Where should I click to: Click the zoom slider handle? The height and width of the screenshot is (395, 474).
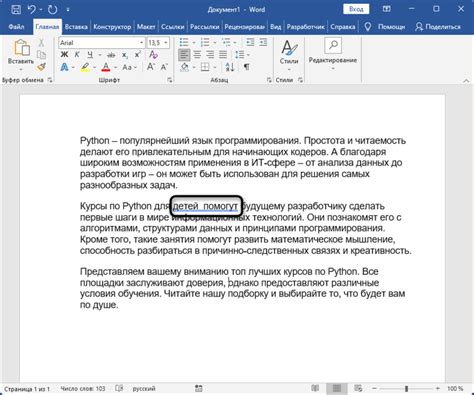click(x=406, y=389)
